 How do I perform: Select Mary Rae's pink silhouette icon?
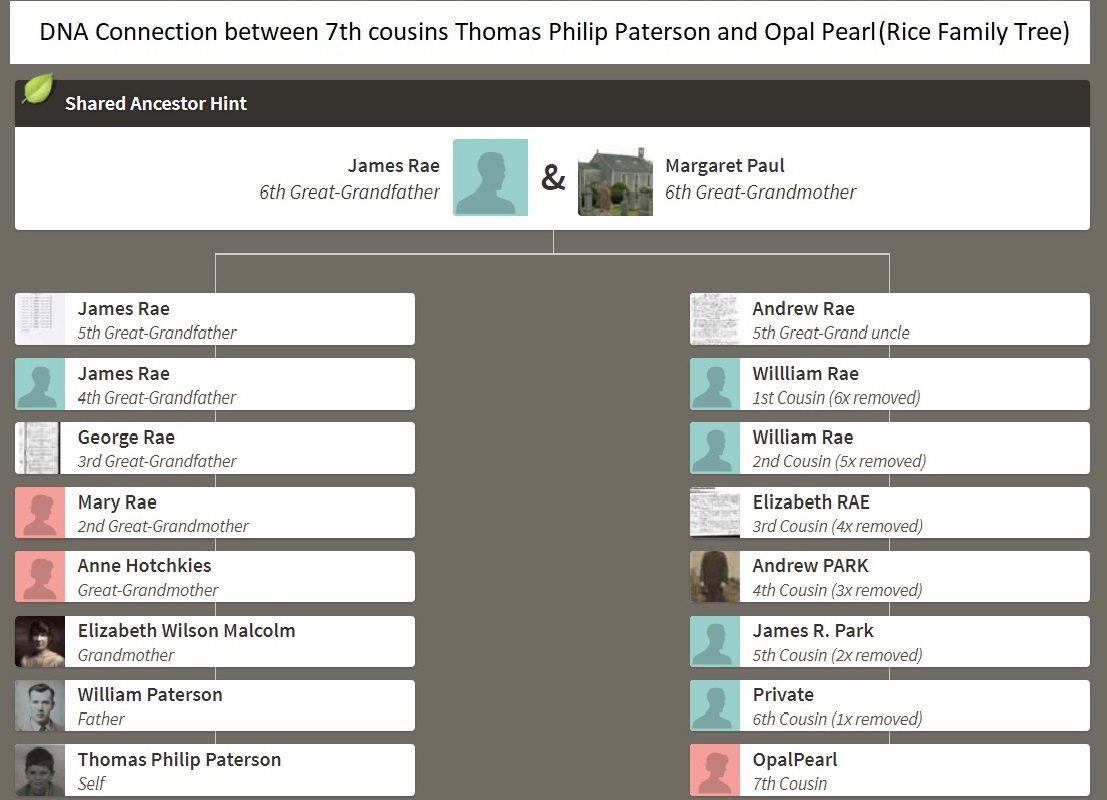click(x=40, y=513)
